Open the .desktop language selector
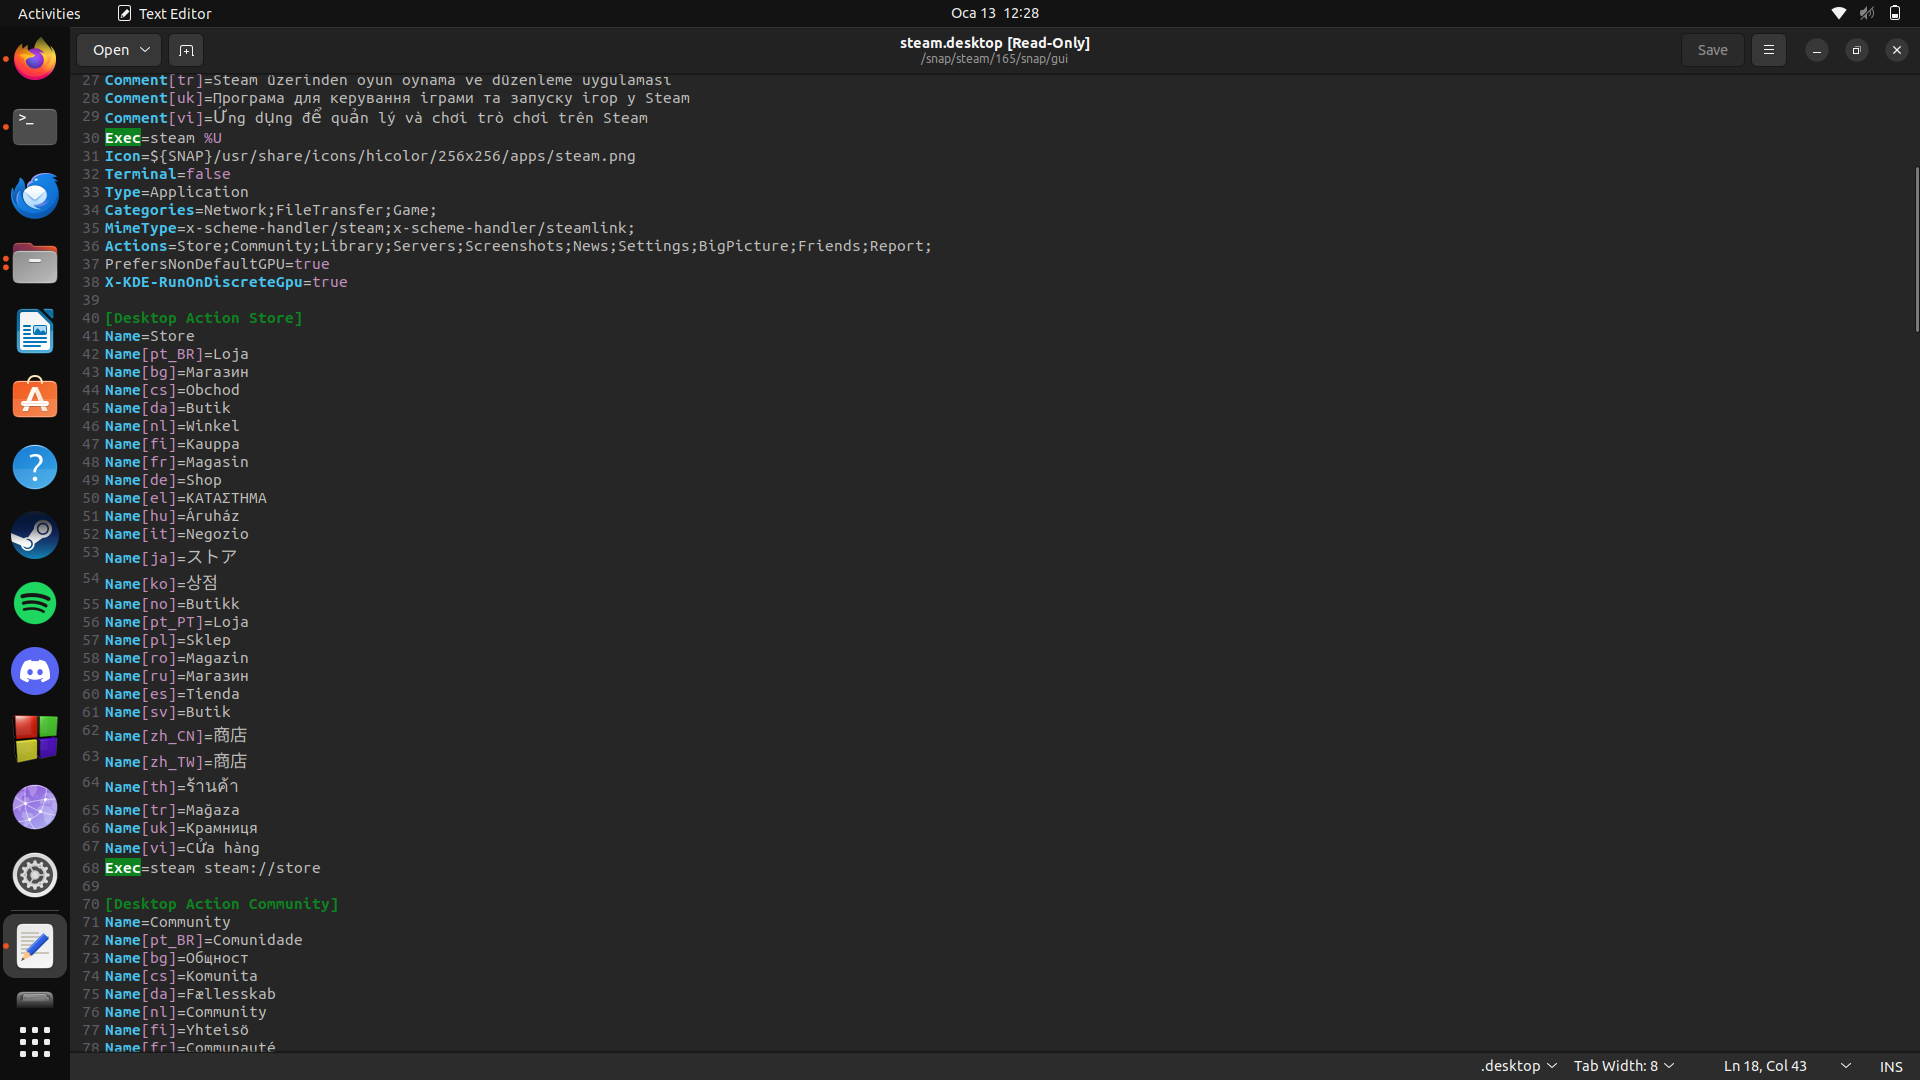Screen dimensions: 1920x1080 tap(1518, 1066)
